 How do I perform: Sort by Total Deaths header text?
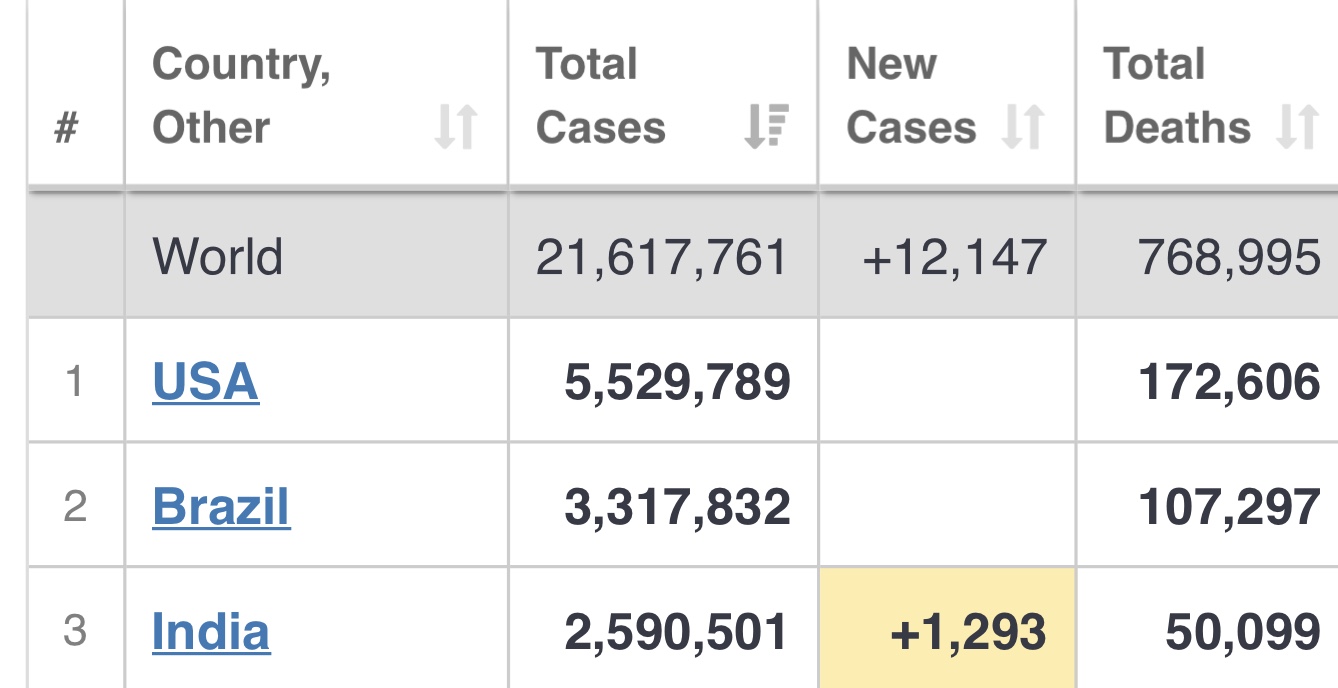1176,96
